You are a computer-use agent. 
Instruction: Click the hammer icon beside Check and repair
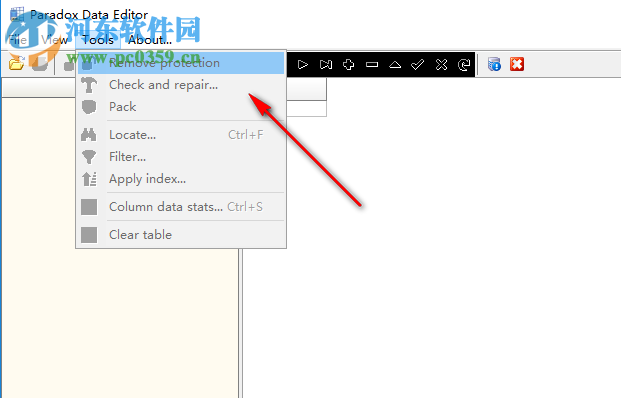(89, 85)
